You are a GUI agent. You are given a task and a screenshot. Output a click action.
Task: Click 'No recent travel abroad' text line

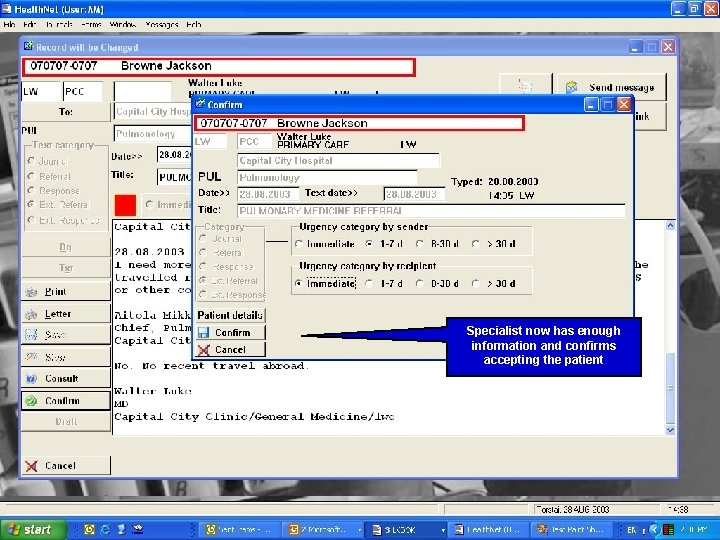[x=212, y=366]
